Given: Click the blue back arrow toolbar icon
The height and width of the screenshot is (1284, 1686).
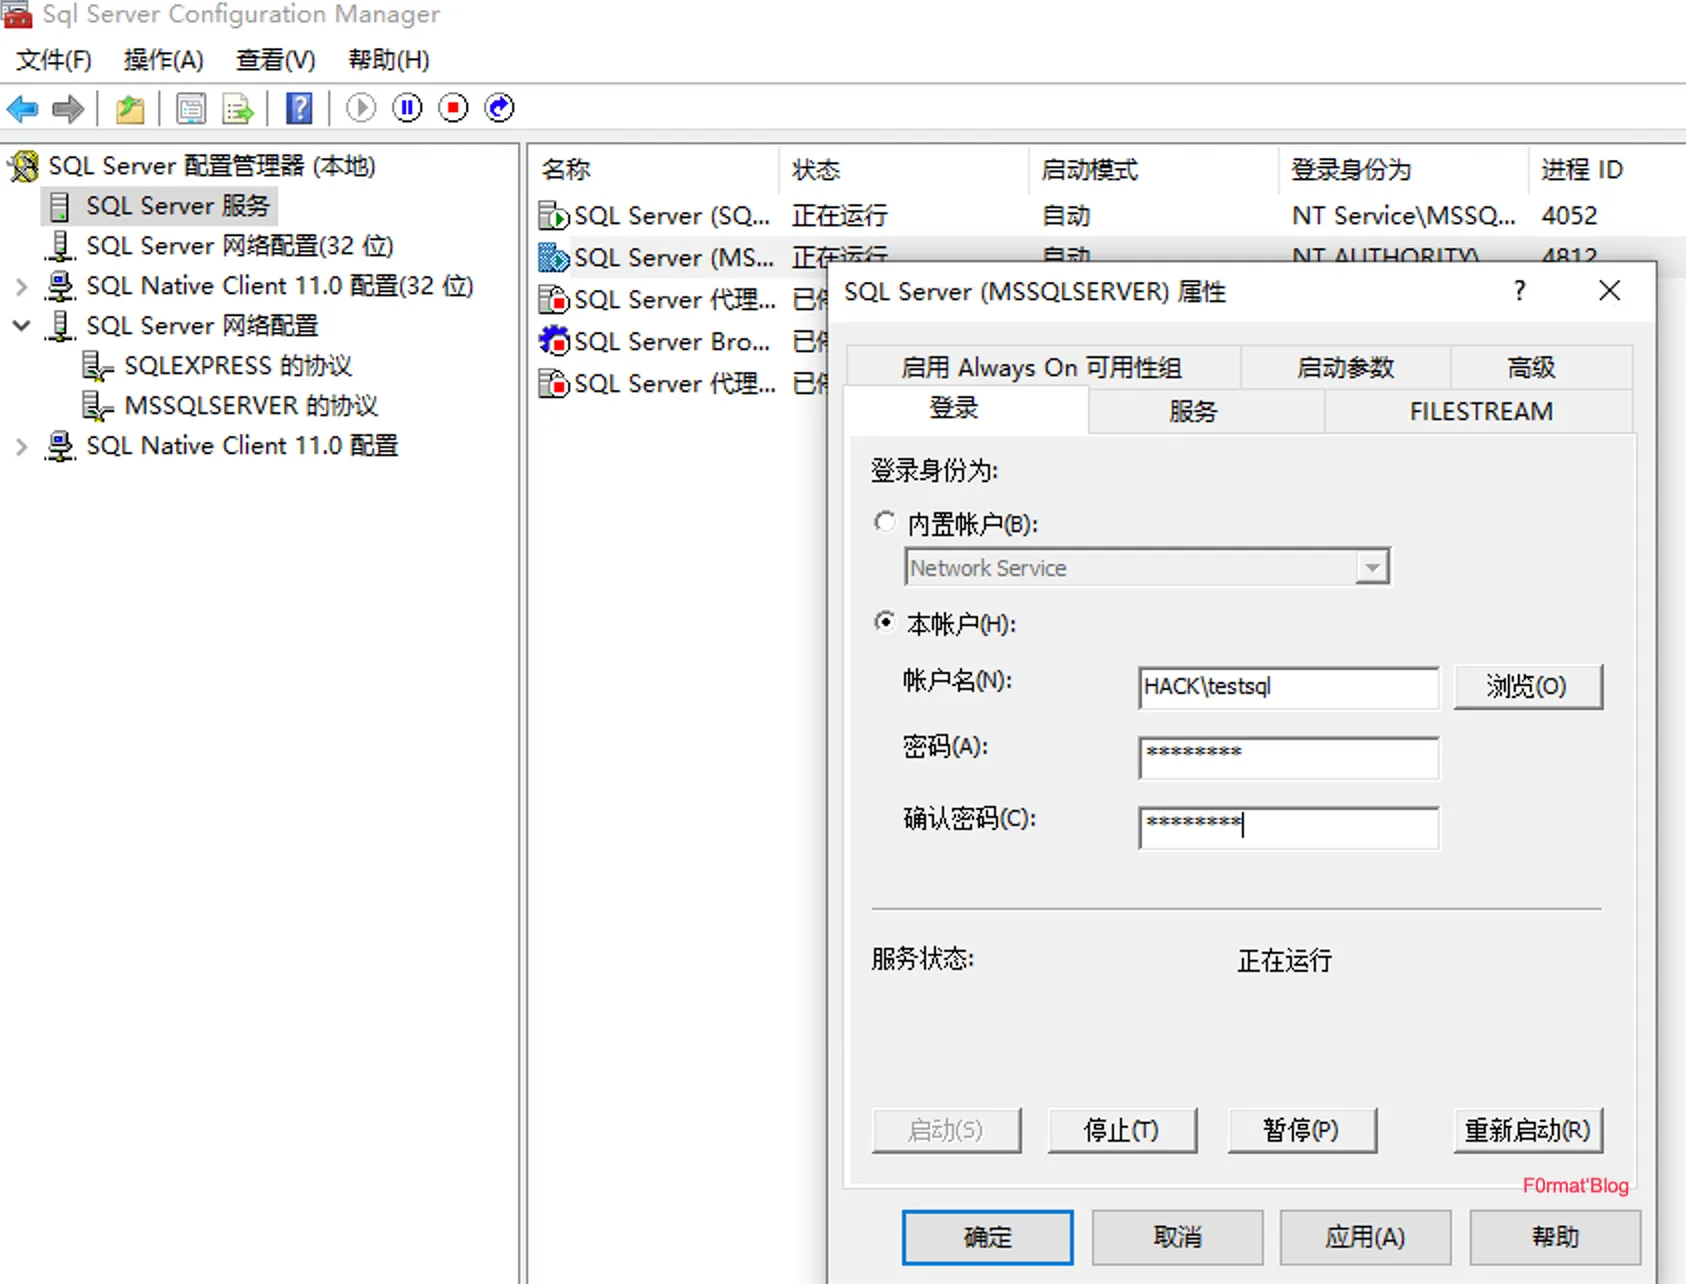Looking at the screenshot, I should (x=23, y=108).
